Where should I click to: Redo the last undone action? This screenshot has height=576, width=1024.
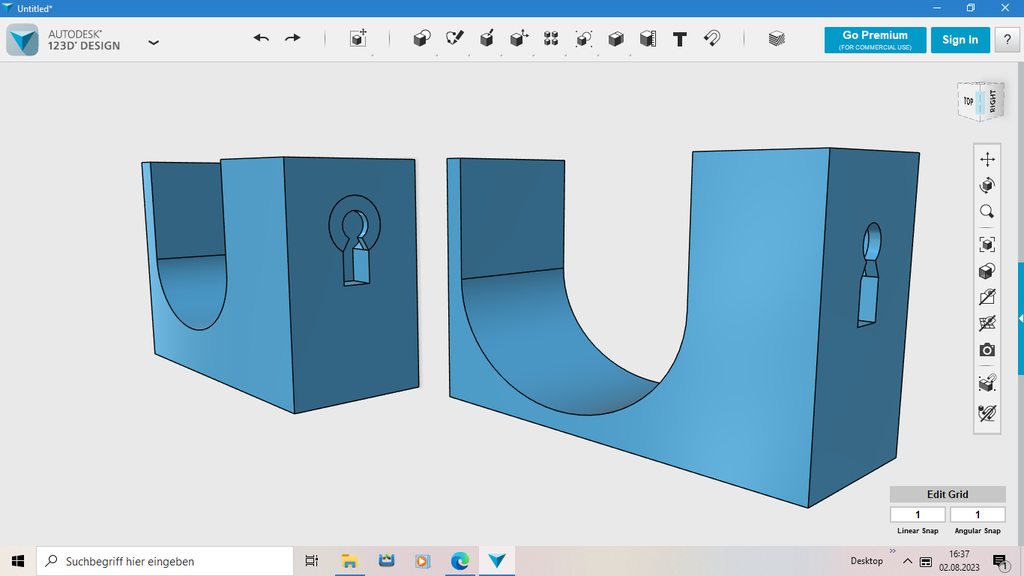293,39
